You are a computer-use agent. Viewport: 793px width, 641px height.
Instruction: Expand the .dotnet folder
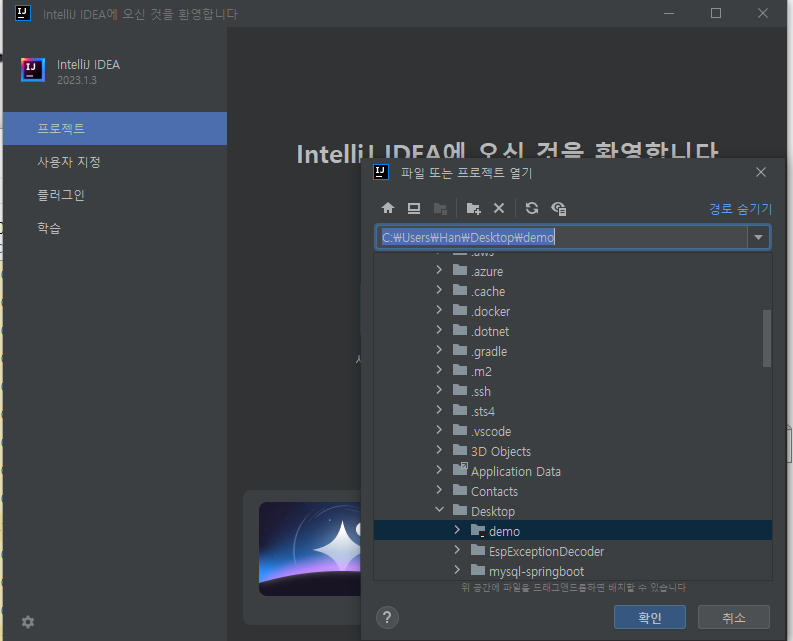pos(439,330)
